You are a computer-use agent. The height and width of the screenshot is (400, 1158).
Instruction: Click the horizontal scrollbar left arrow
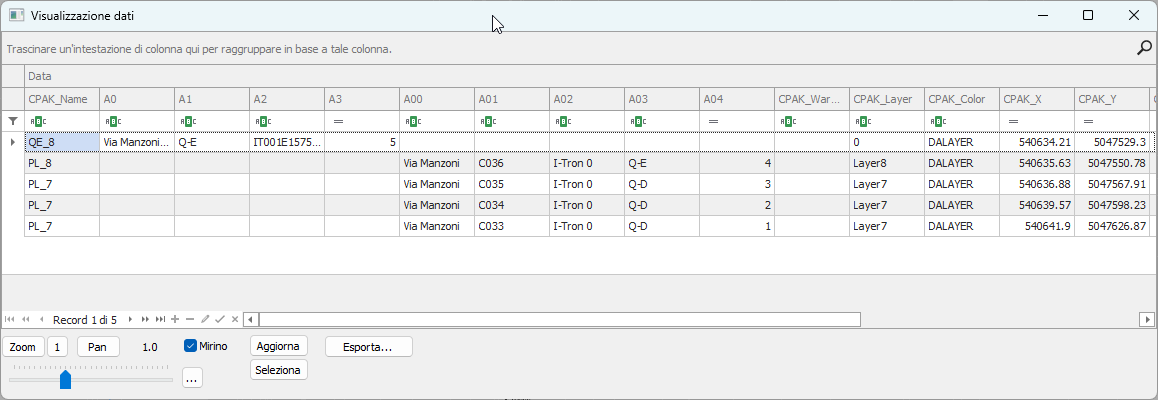(251, 320)
